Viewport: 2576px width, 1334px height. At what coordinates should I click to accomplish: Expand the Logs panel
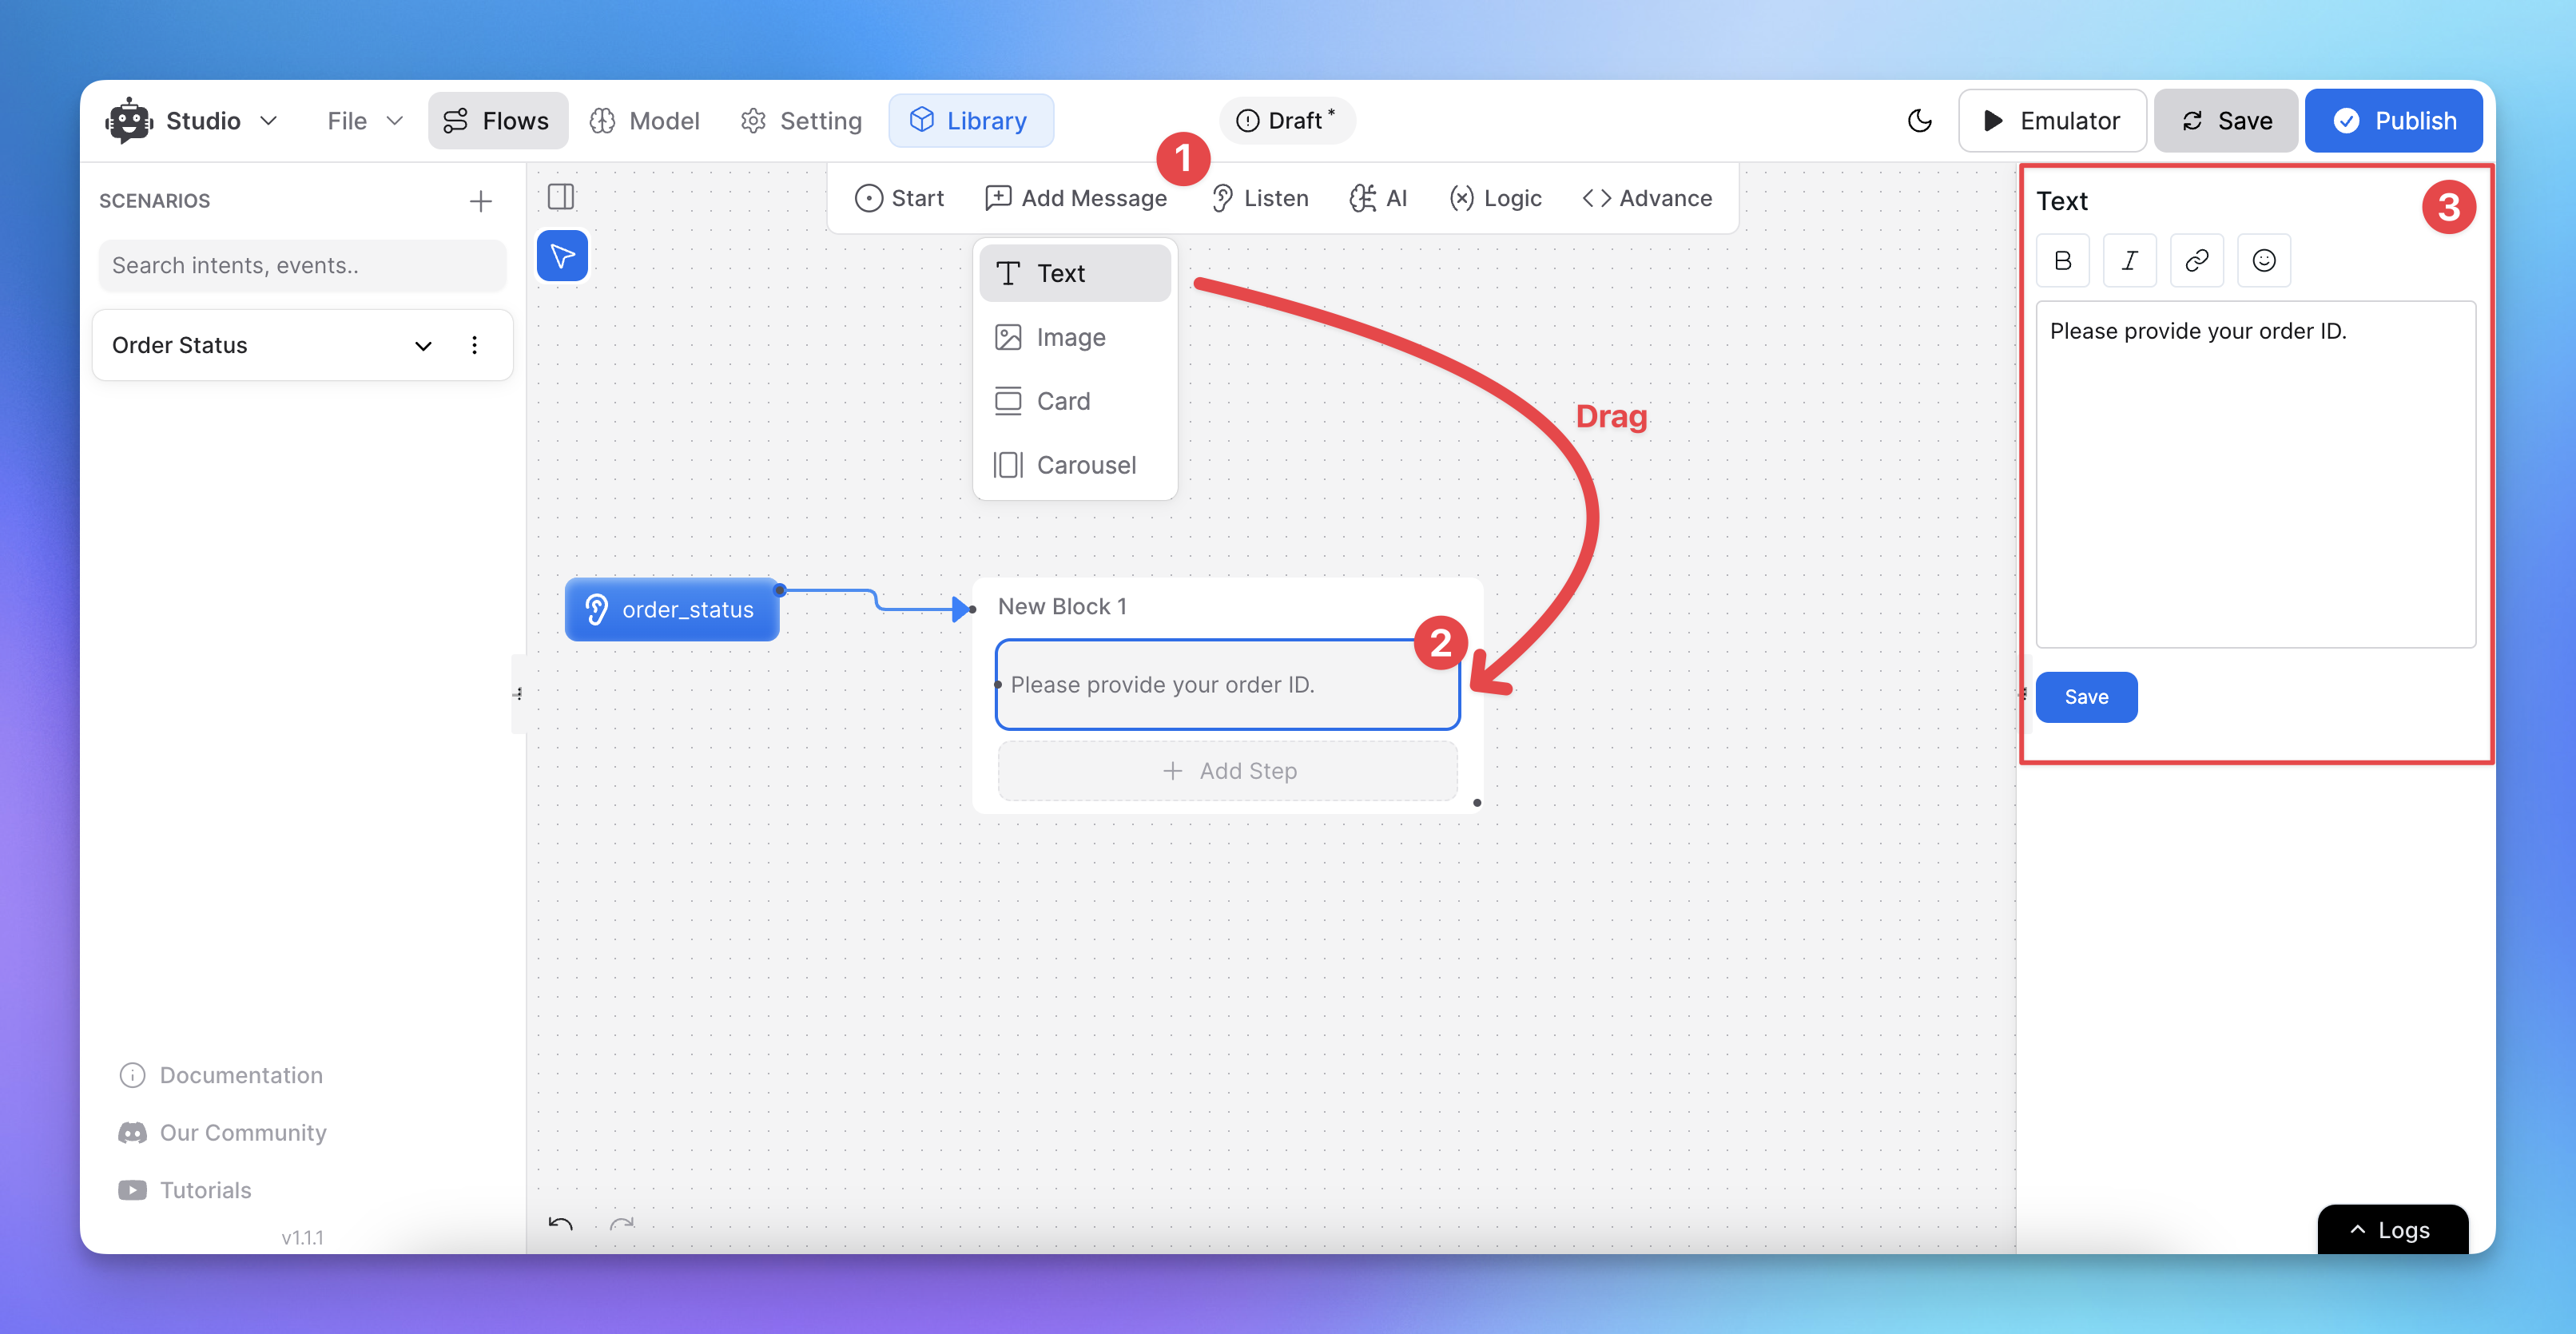(x=2393, y=1231)
